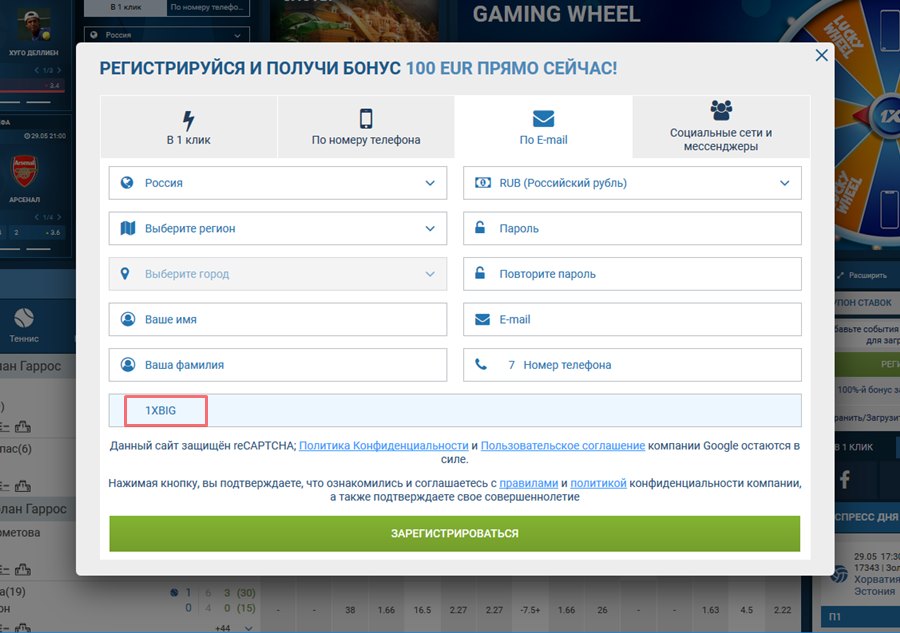The width and height of the screenshot is (900, 633).
Task: Focus the E-mail input field
Action: tap(632, 319)
